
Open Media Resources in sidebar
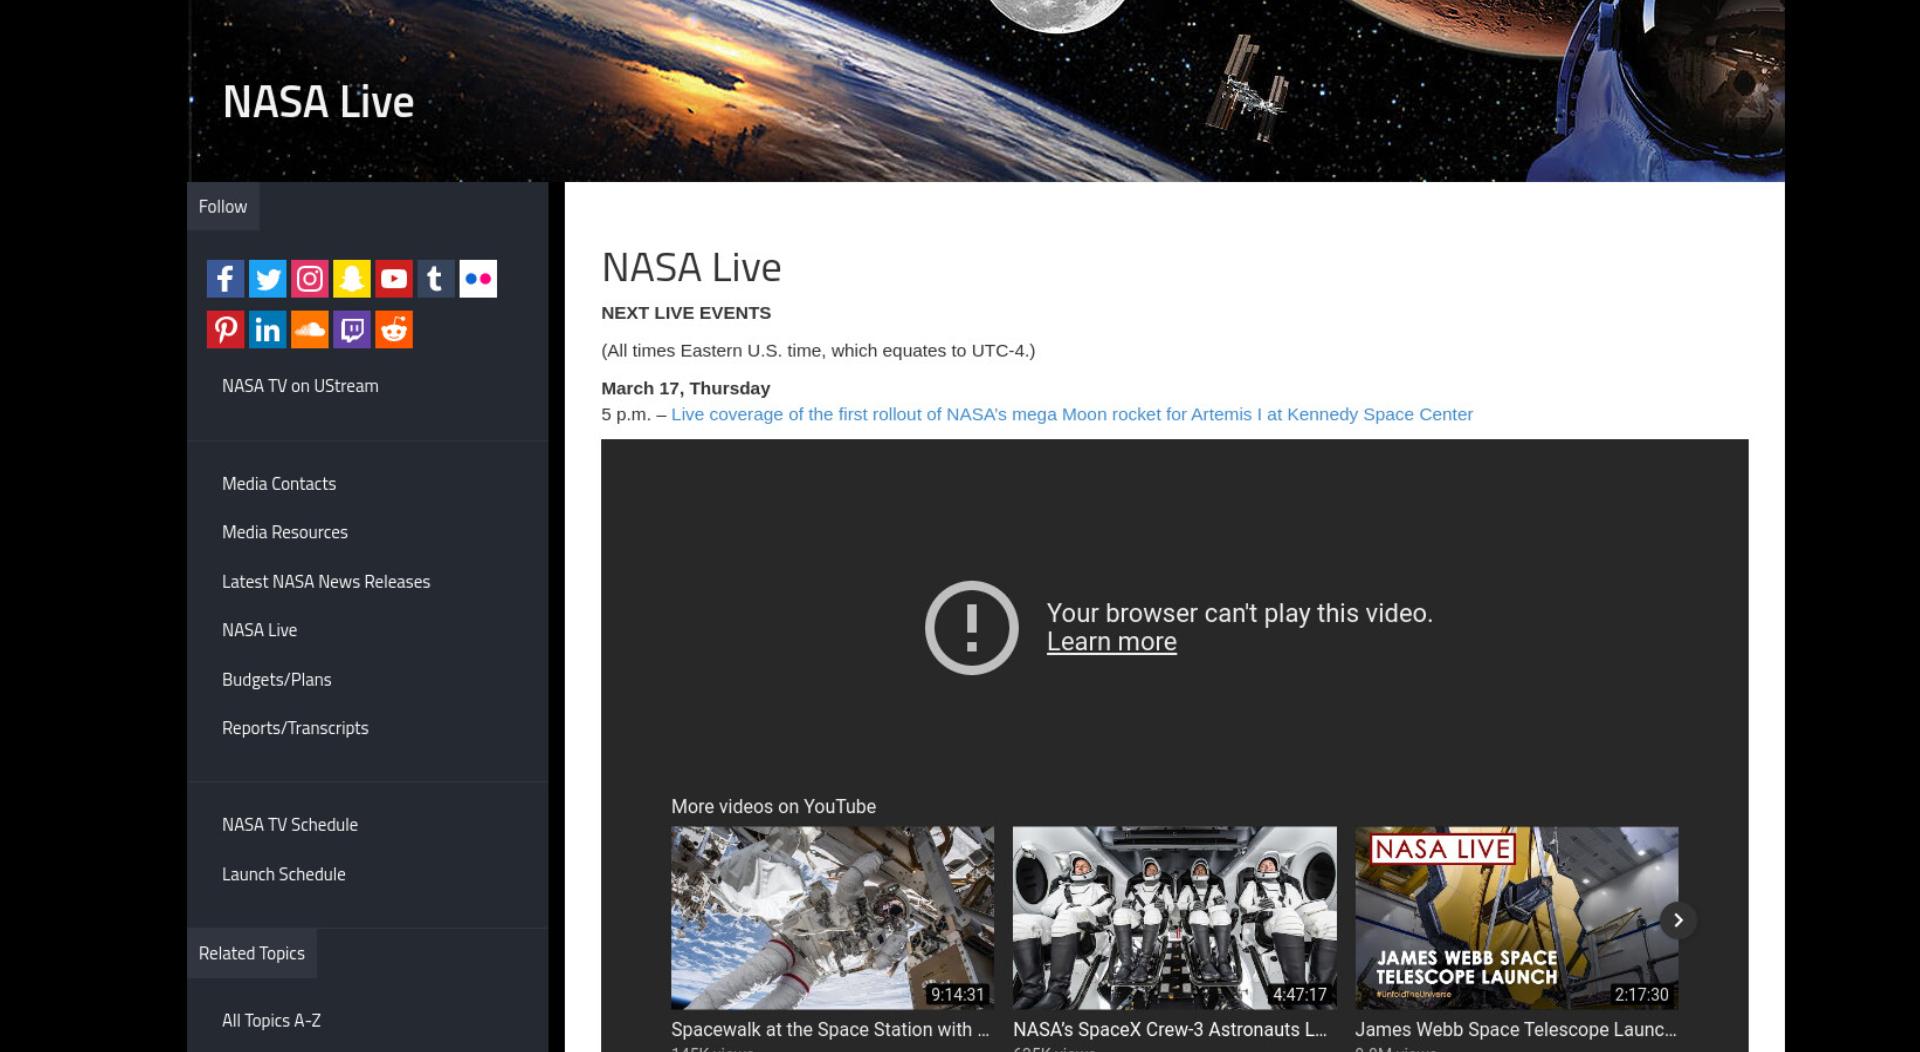(285, 532)
